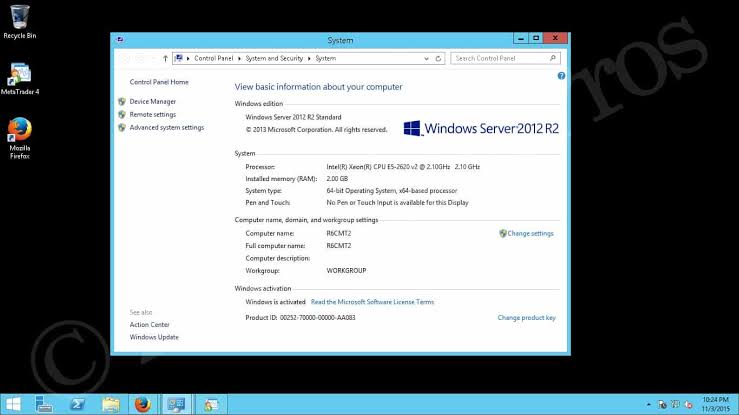Maximize the System window
739x415 pixels.
[x=536, y=38]
